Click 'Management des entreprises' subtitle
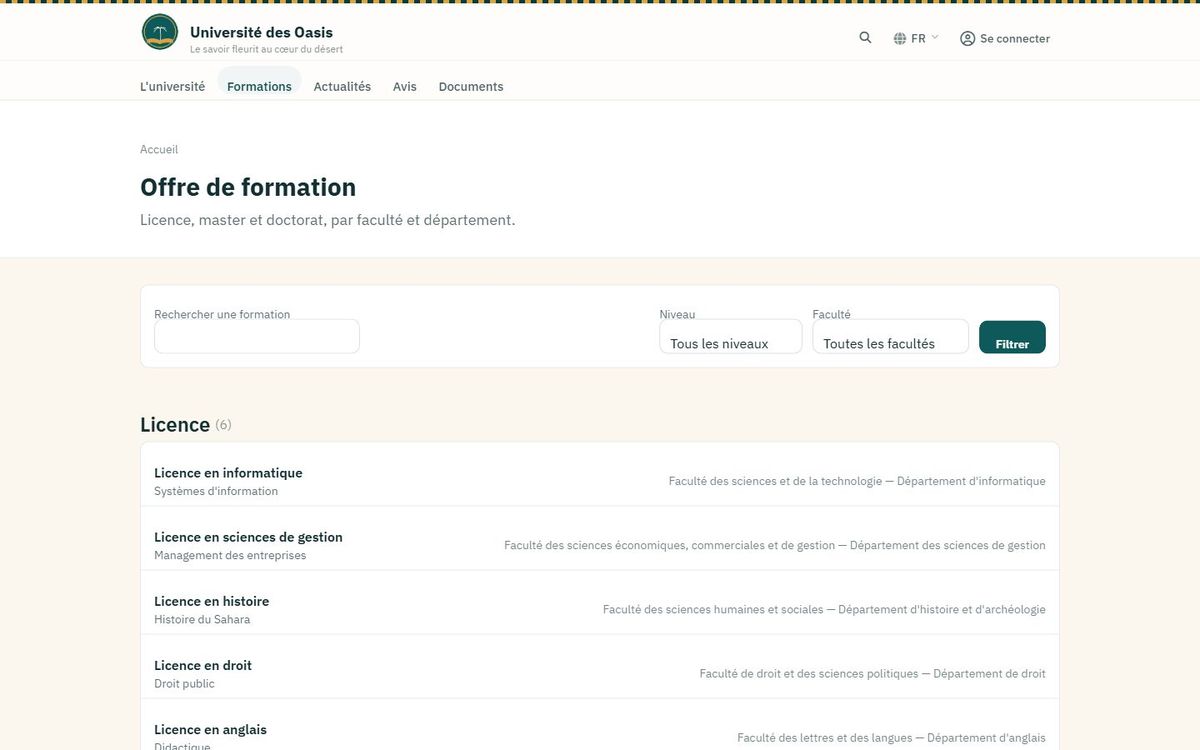The width and height of the screenshot is (1200, 750). pyautogui.click(x=230, y=556)
